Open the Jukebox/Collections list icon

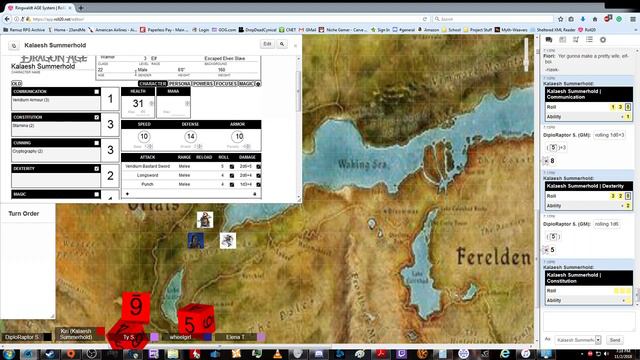click(589, 40)
